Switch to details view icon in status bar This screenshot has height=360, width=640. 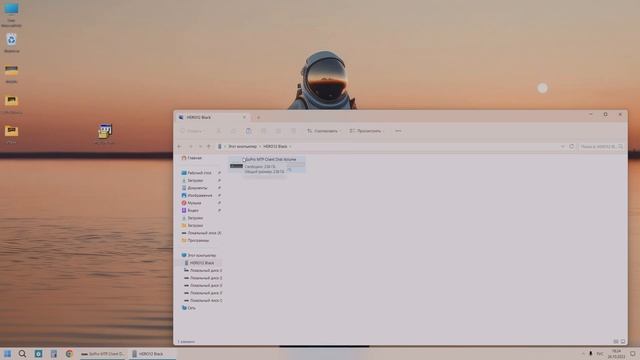coord(616,342)
